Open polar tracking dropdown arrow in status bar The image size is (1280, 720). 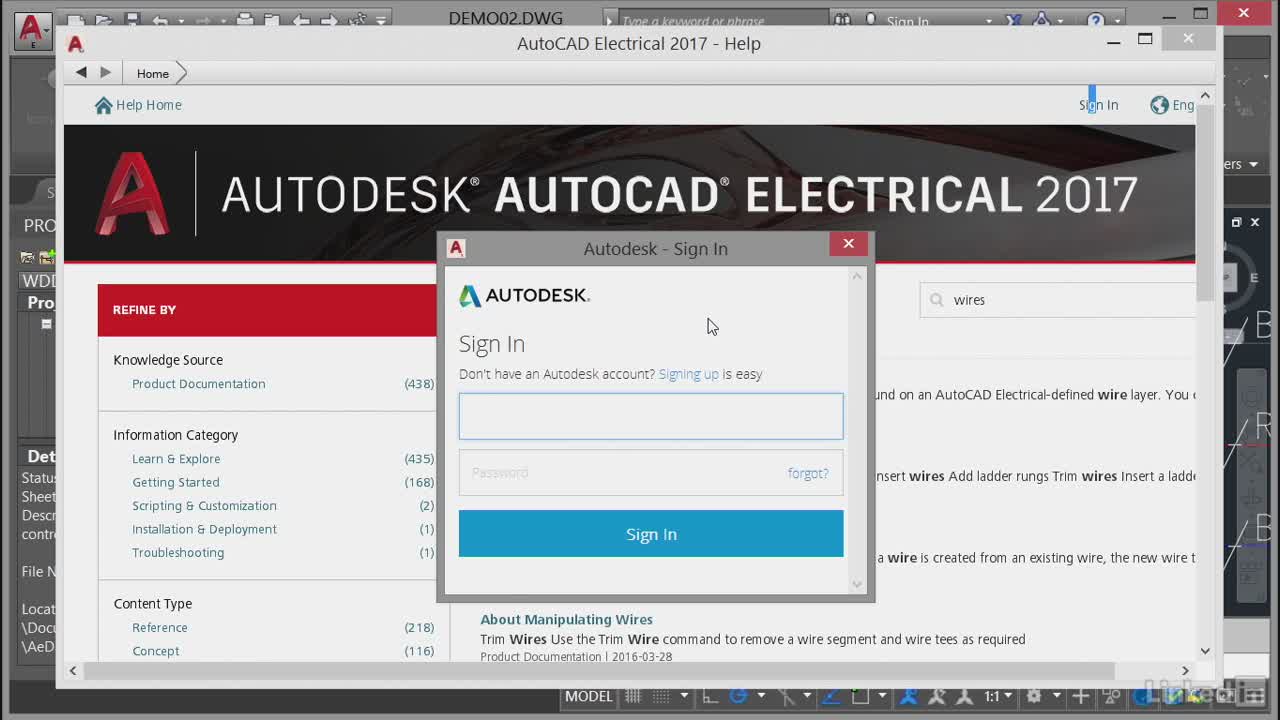(x=761, y=696)
